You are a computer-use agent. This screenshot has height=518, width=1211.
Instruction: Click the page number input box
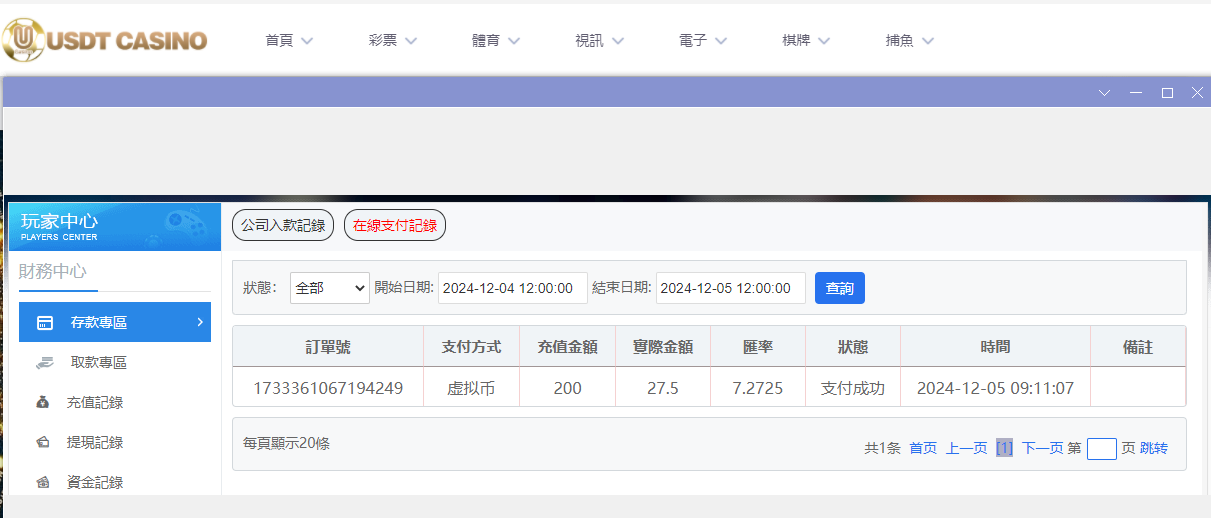point(1101,448)
